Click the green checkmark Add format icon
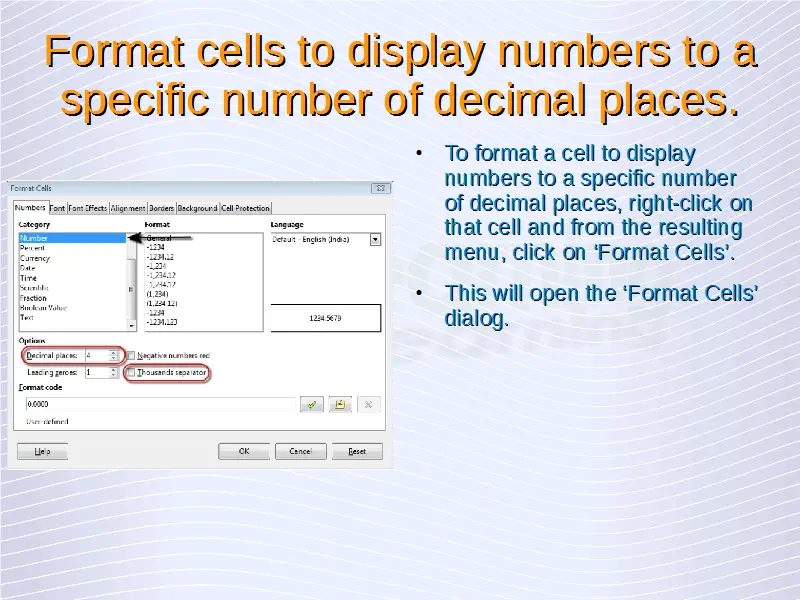The width and height of the screenshot is (800, 600). tap(312, 404)
